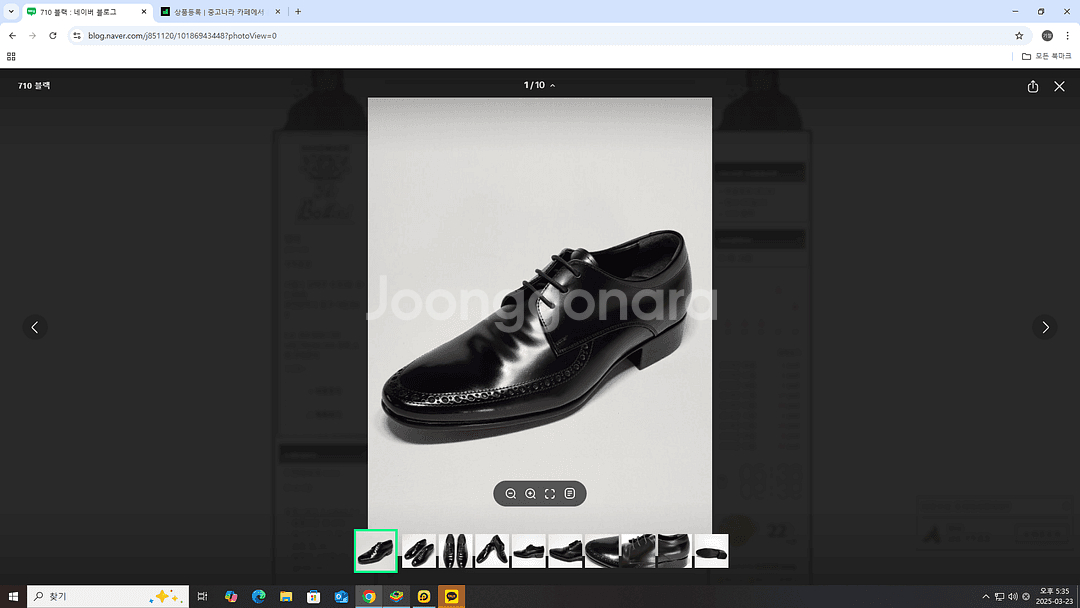
Task: Select the tenth thumbnail showing the sole
Action: (711, 551)
